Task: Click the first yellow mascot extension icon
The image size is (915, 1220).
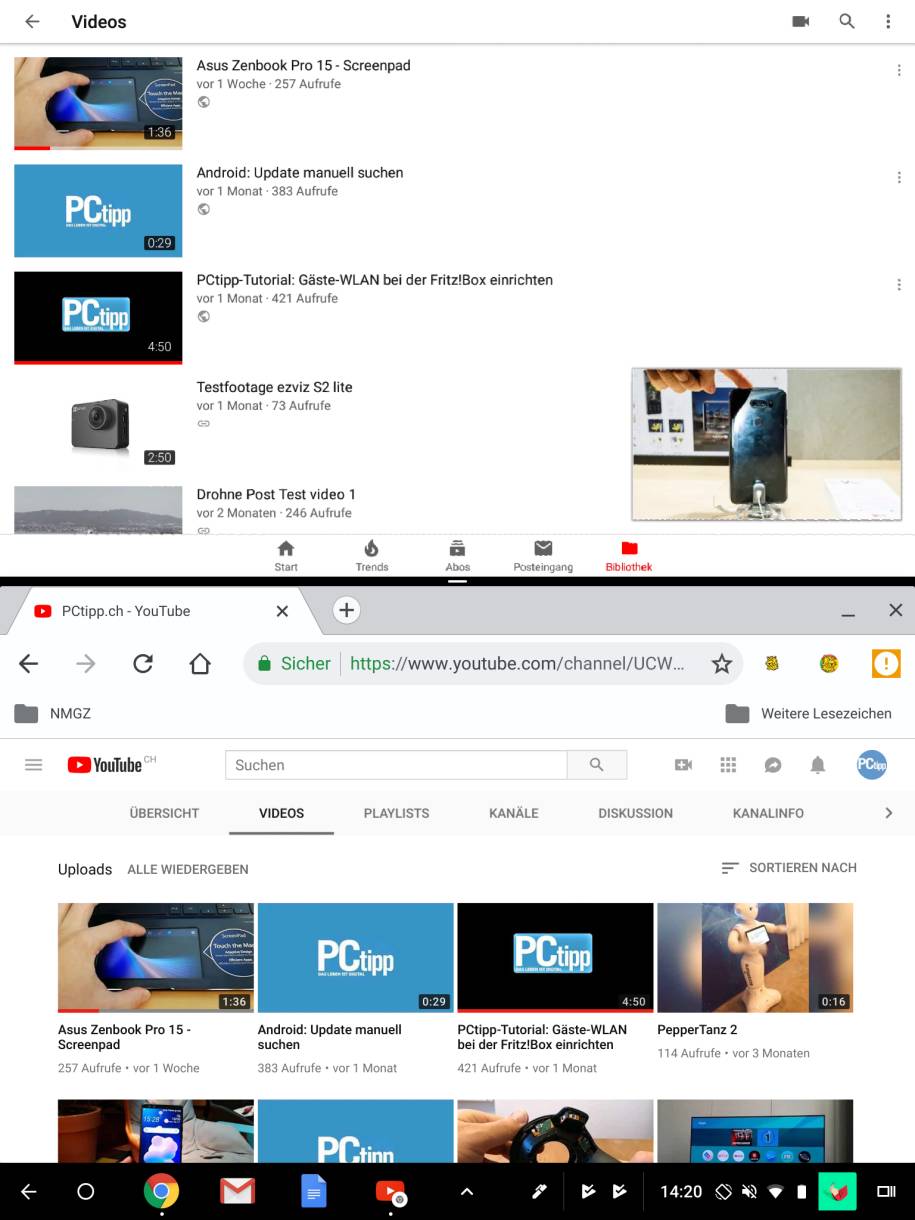Action: pos(772,663)
